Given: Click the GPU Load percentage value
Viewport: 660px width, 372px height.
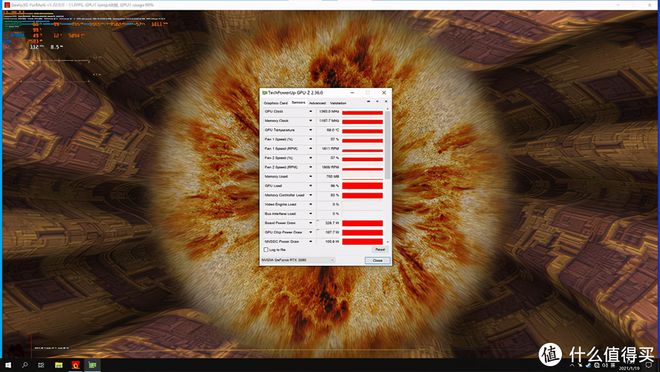Looking at the screenshot, I should click(335, 186).
